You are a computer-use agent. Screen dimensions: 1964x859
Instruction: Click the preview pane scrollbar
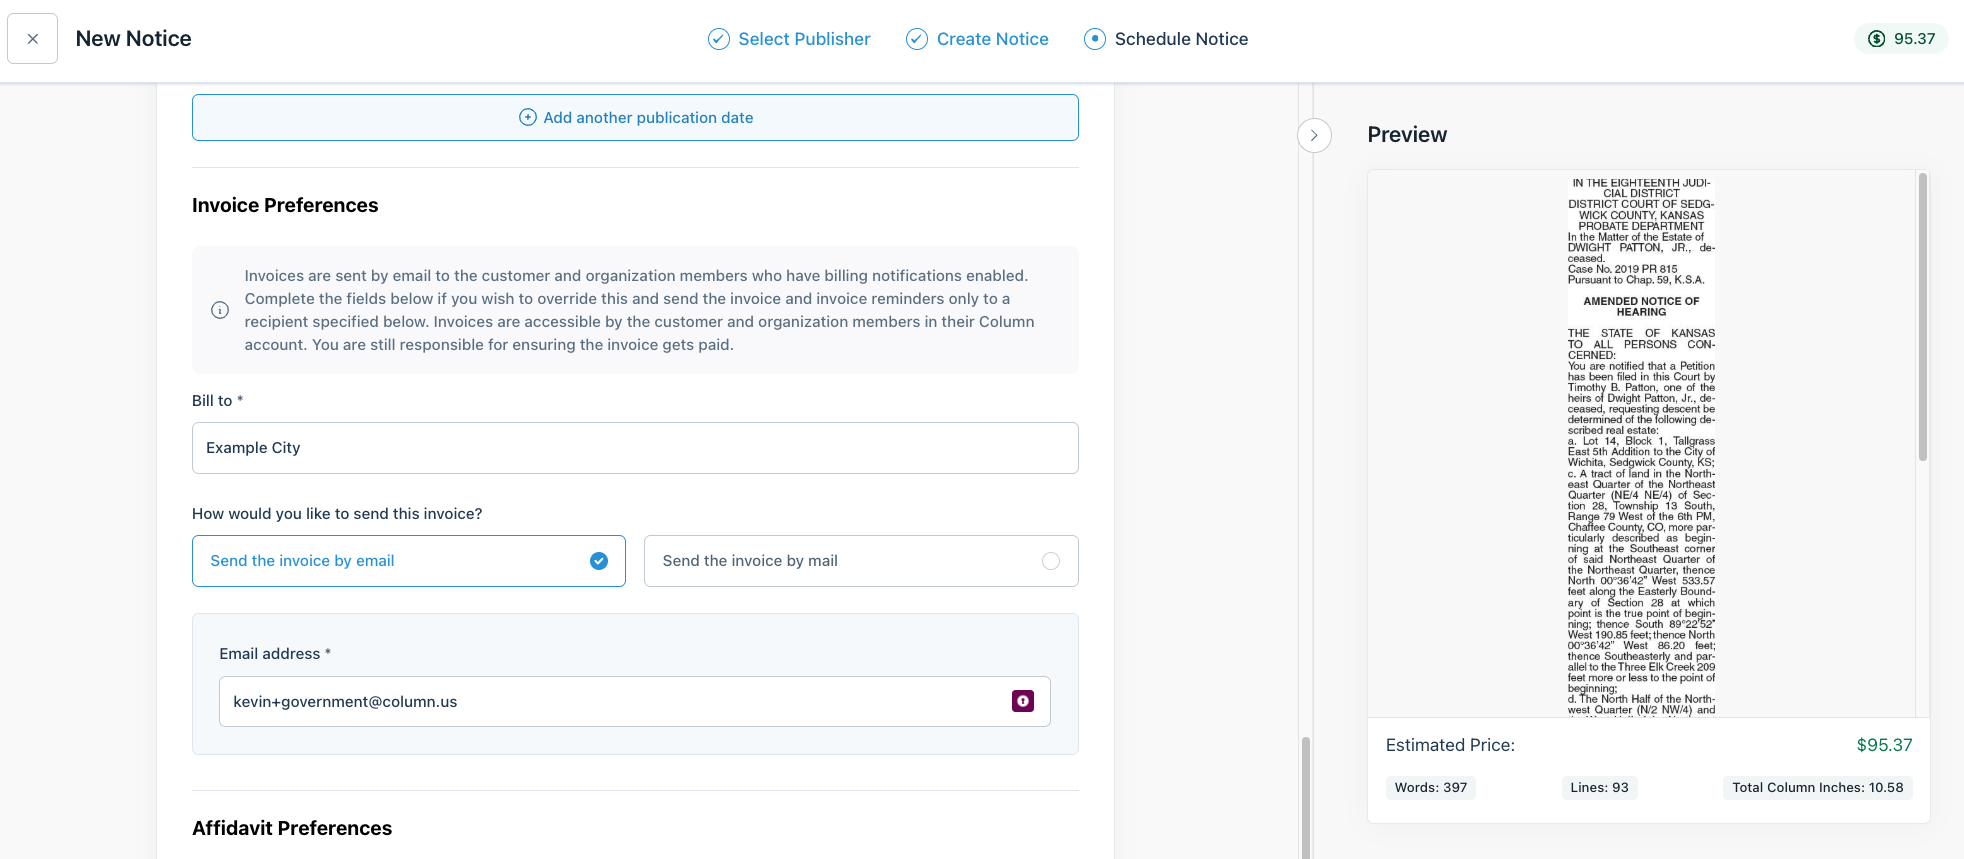coord(1922,317)
